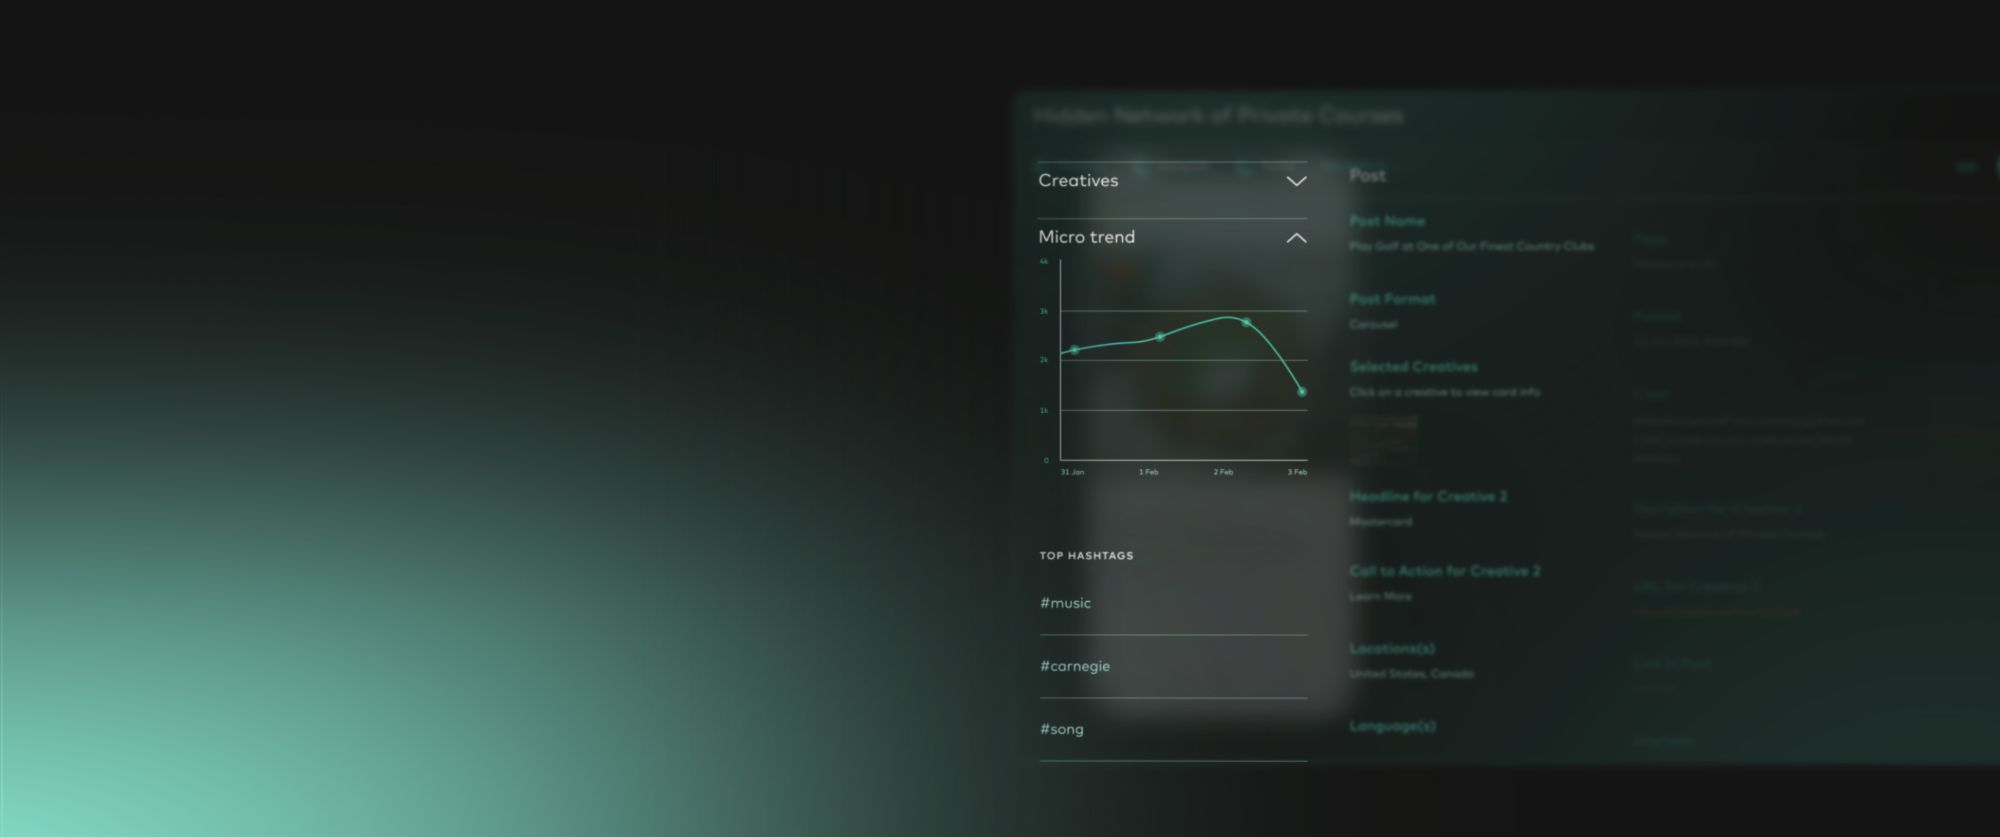Collapse the Micro trend section chevron

[x=1296, y=238]
